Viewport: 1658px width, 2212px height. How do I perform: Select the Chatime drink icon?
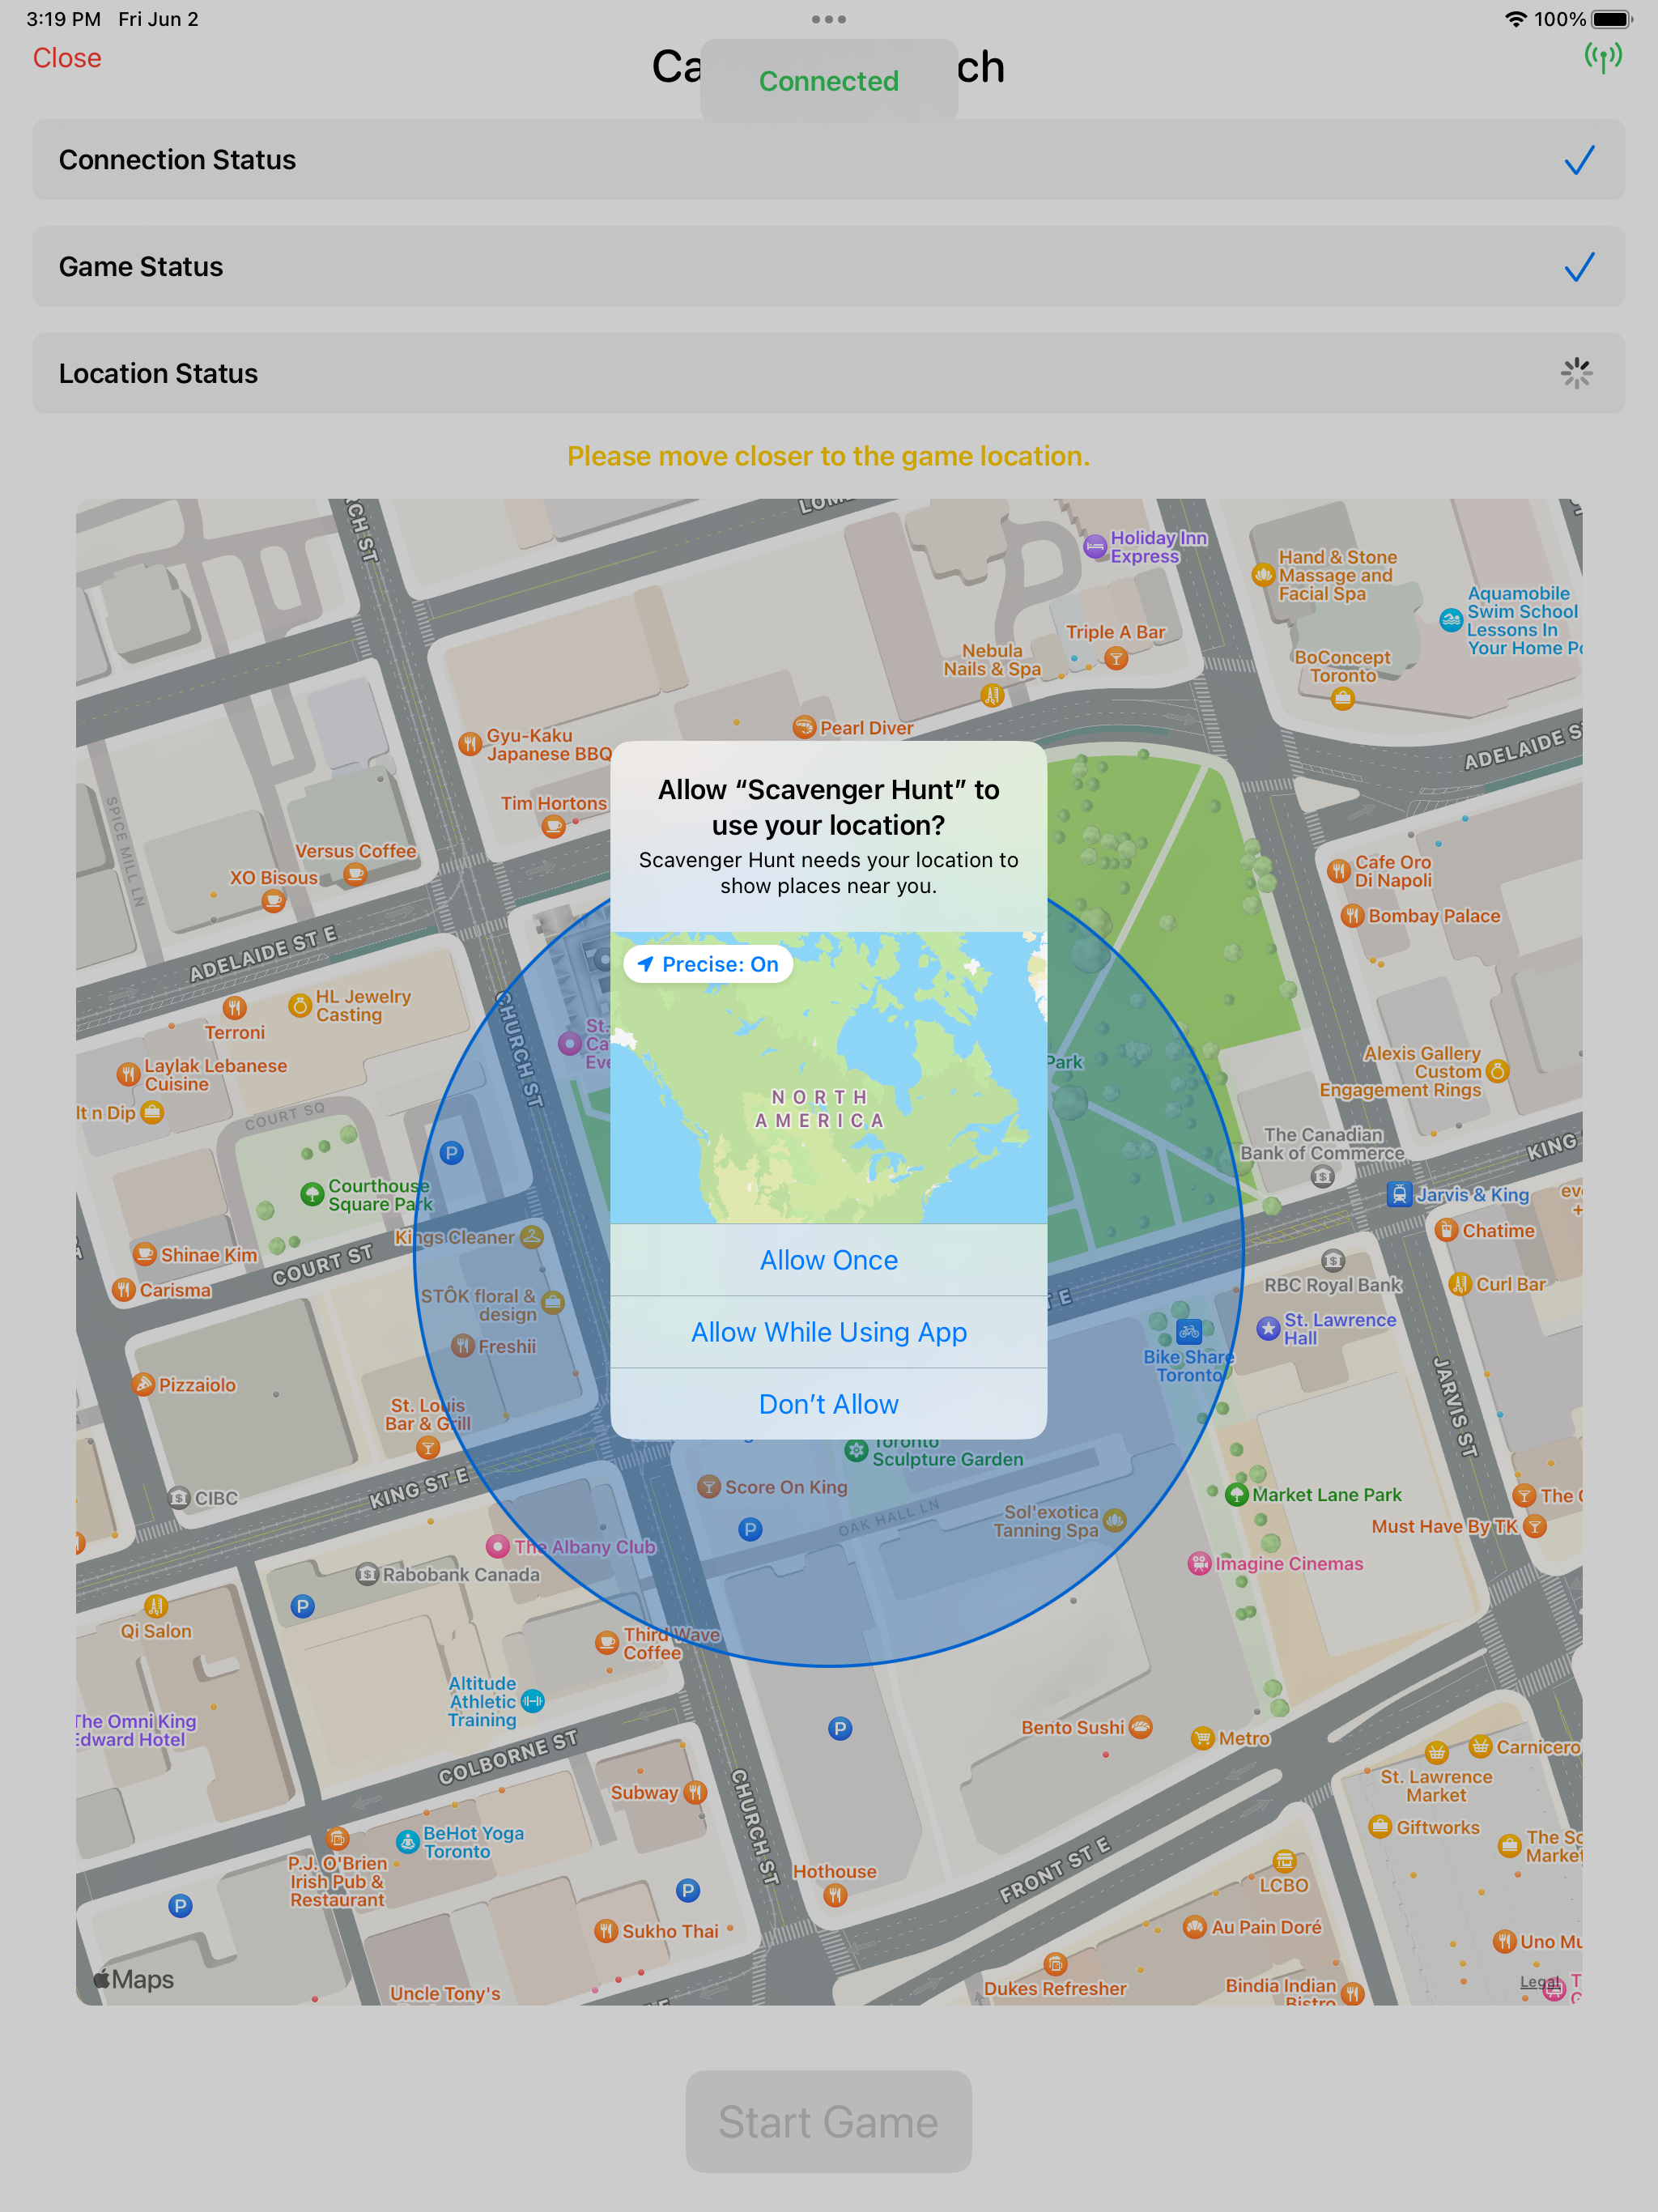[1446, 1230]
